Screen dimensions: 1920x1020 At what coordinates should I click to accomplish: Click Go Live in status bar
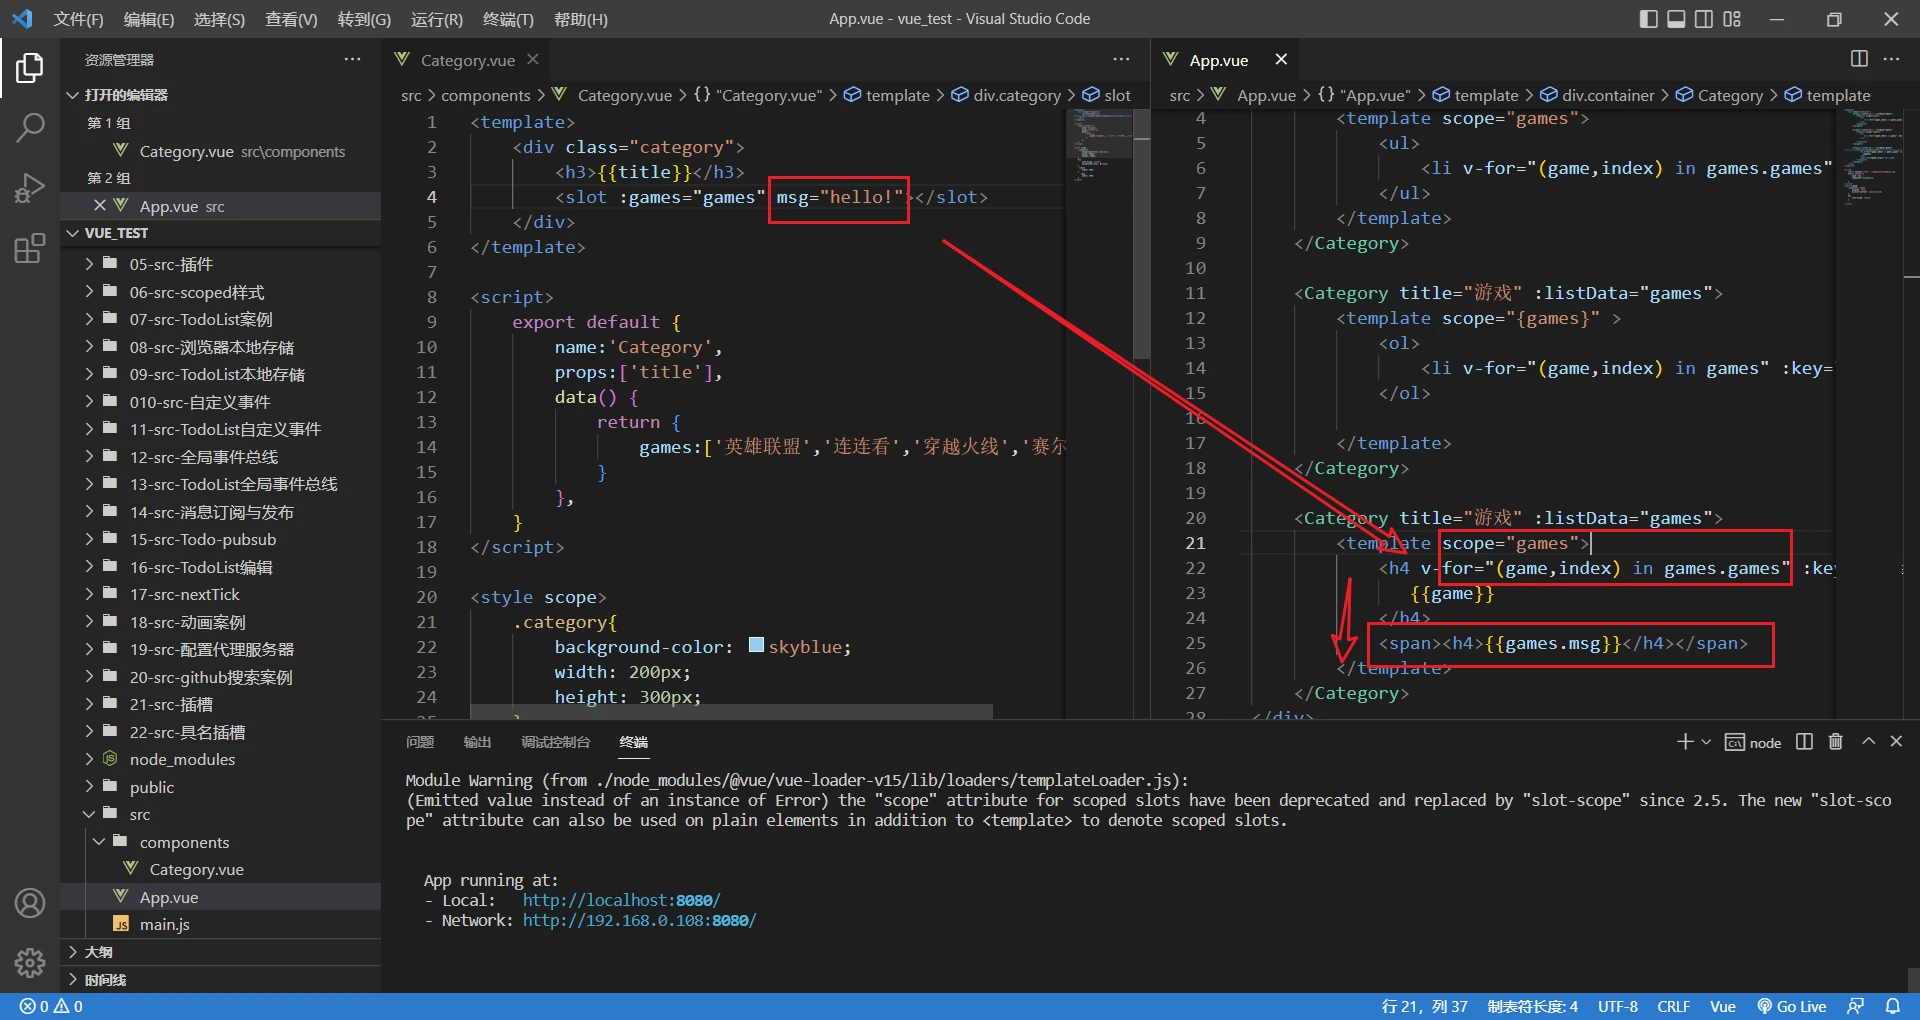point(1792,1006)
